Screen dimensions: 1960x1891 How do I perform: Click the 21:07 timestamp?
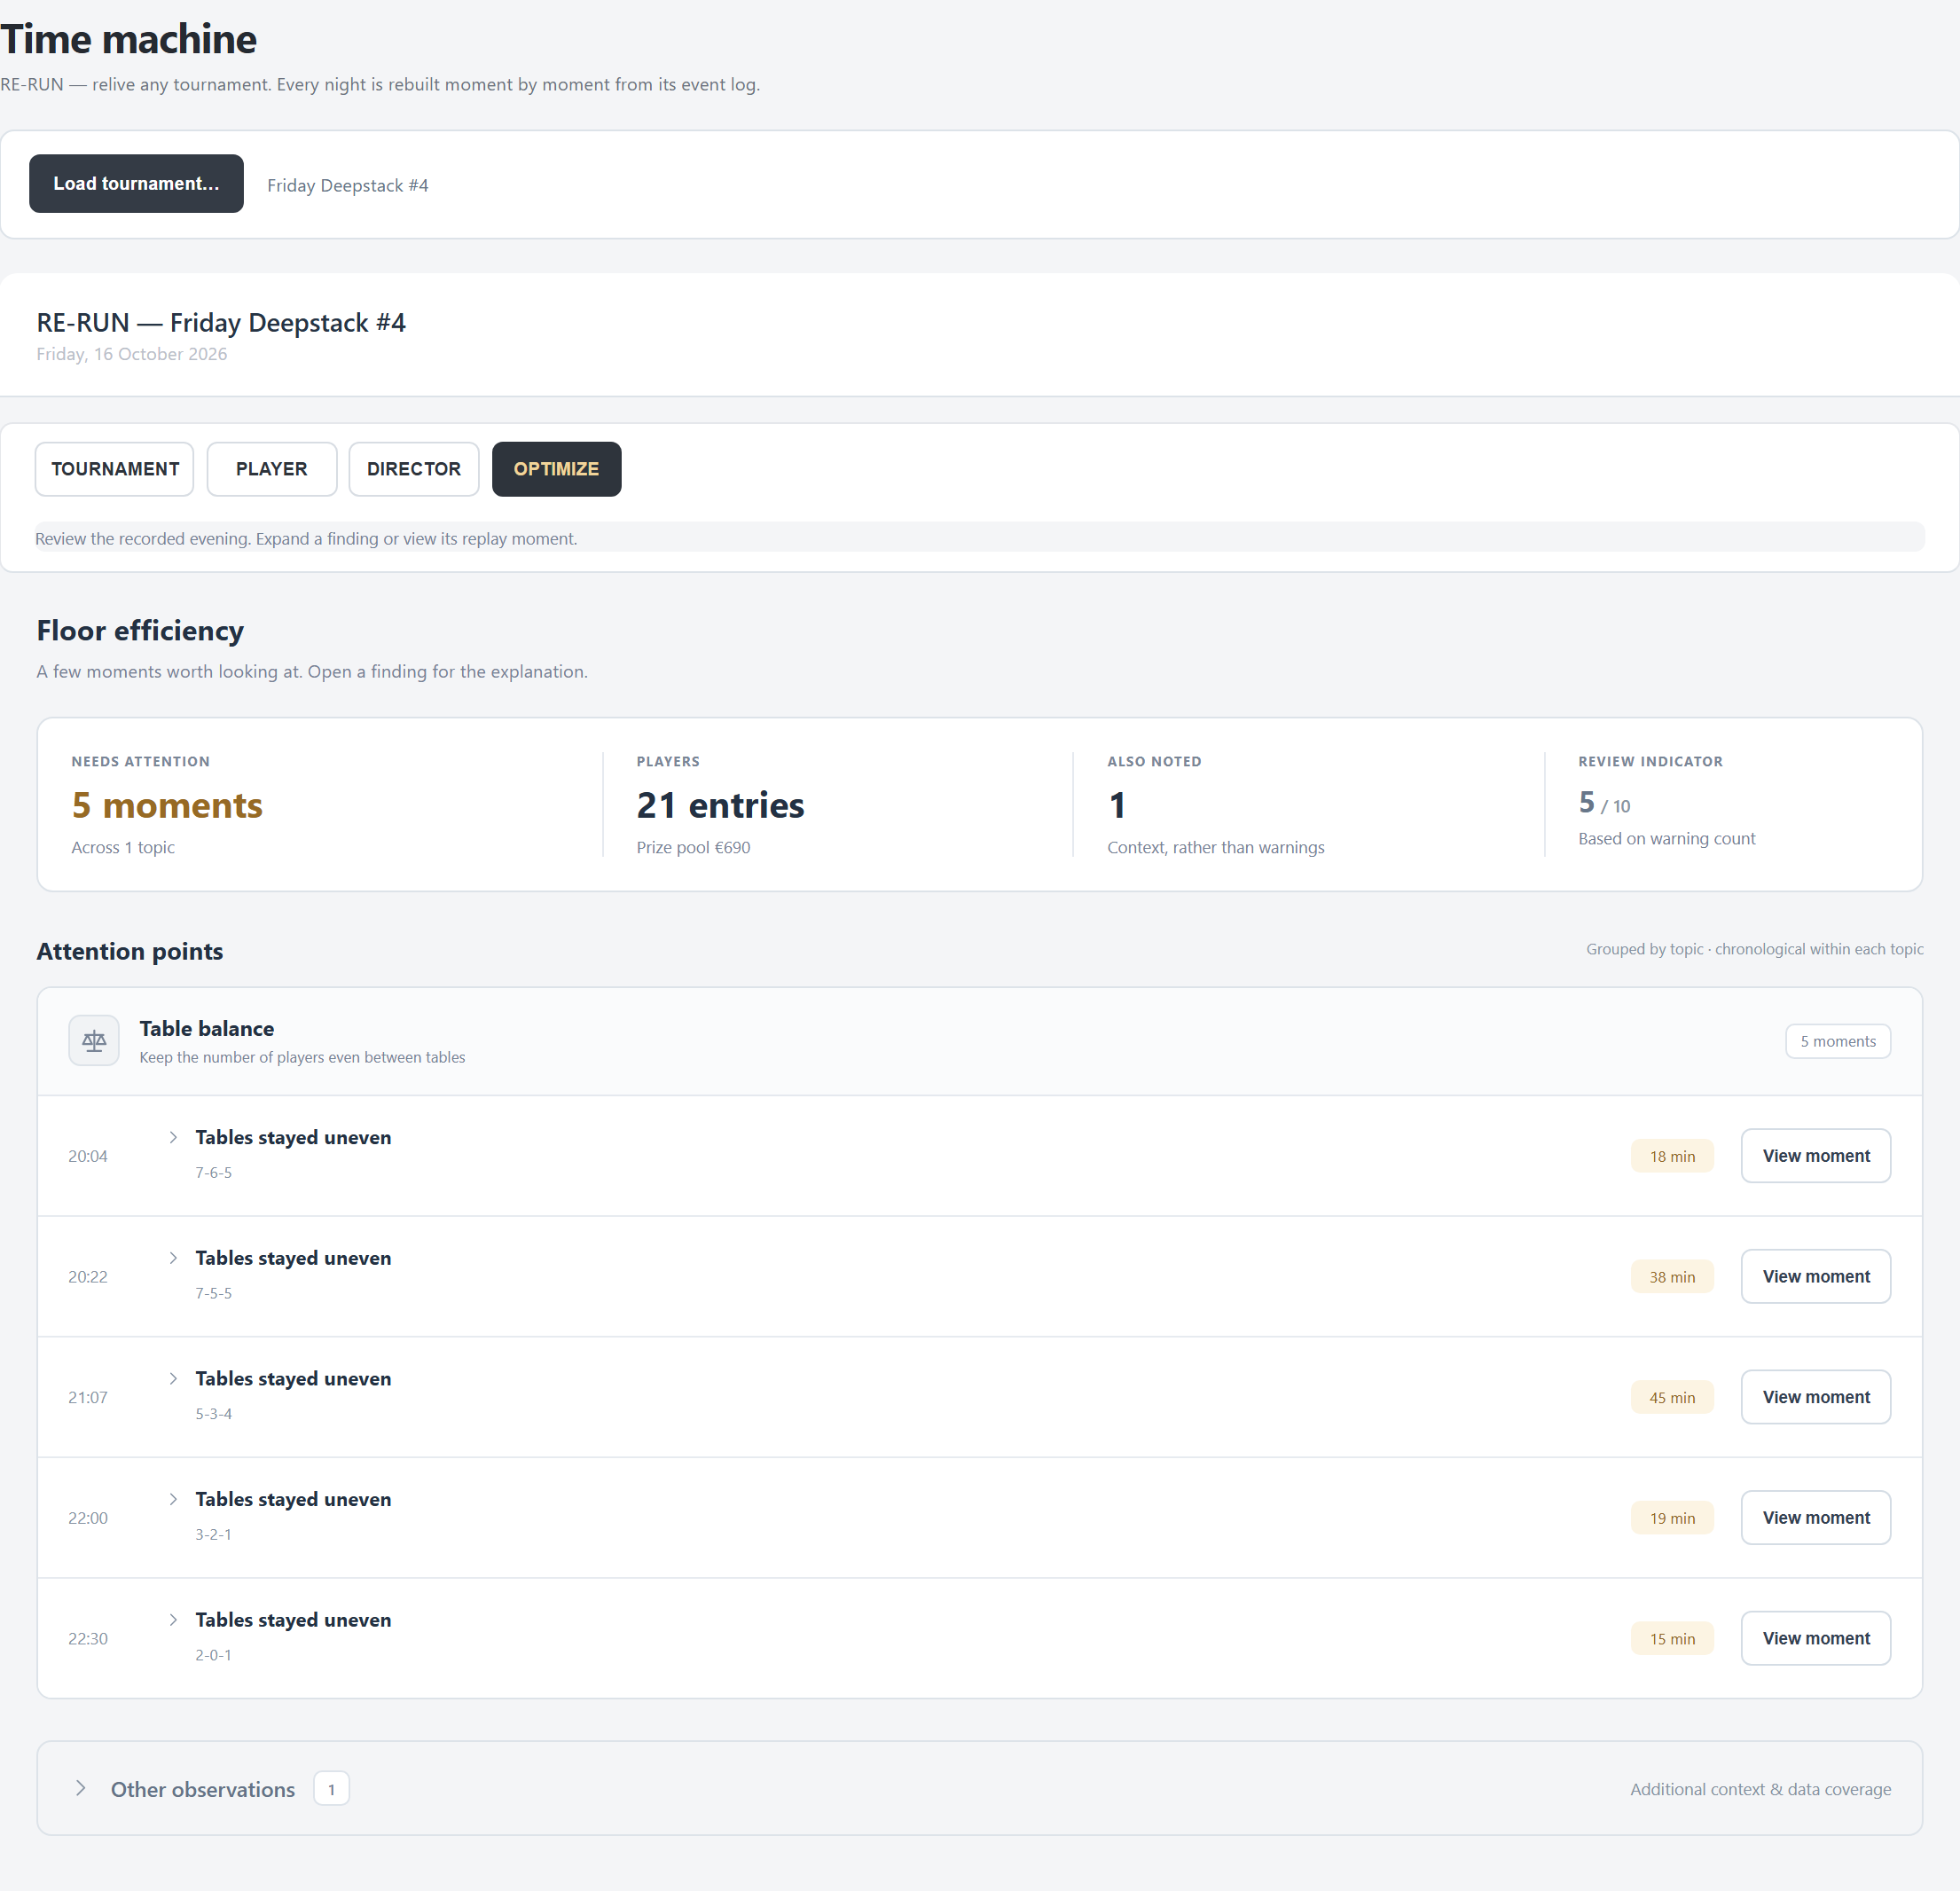pyautogui.click(x=88, y=1398)
